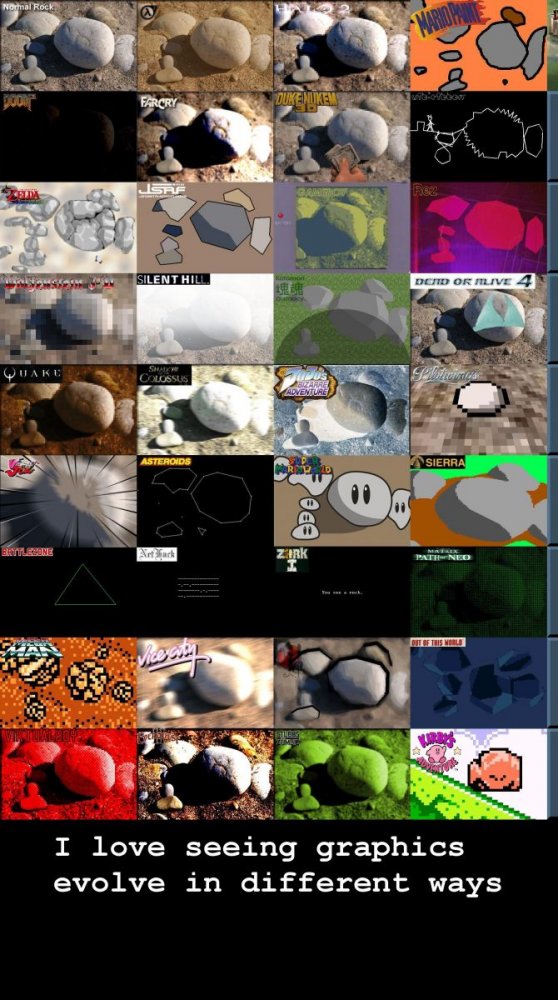The width and height of the screenshot is (558, 1000).
Task: Open the Sierra orange and green rock tile
Action: pos(479,501)
